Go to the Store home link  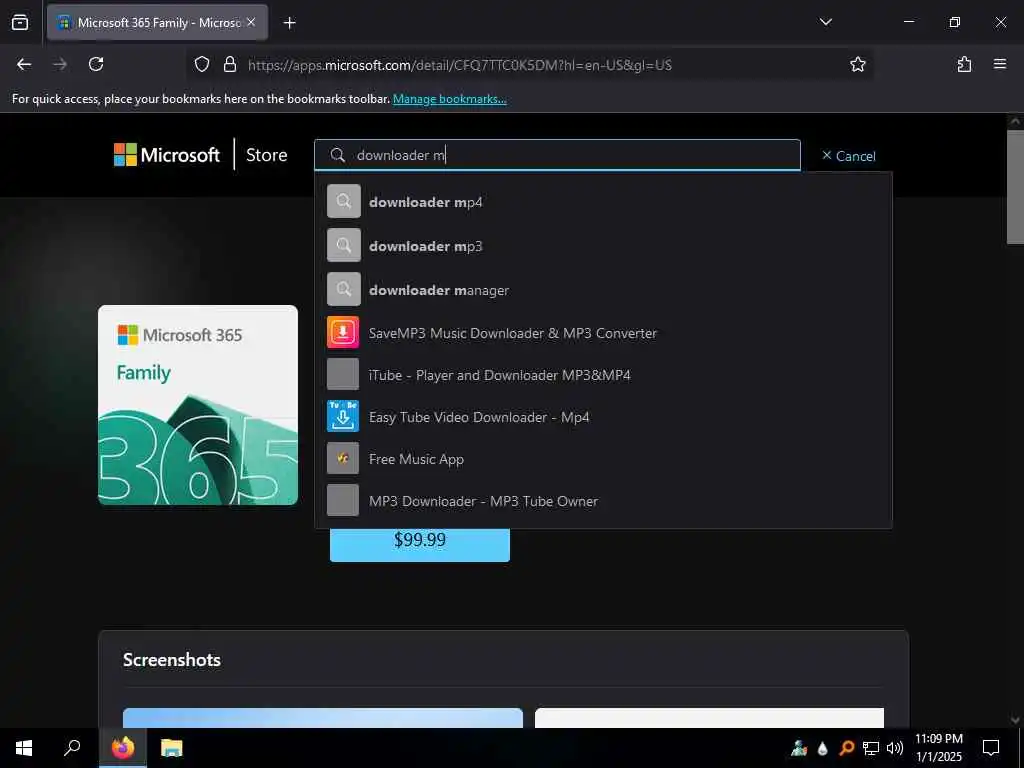266,155
